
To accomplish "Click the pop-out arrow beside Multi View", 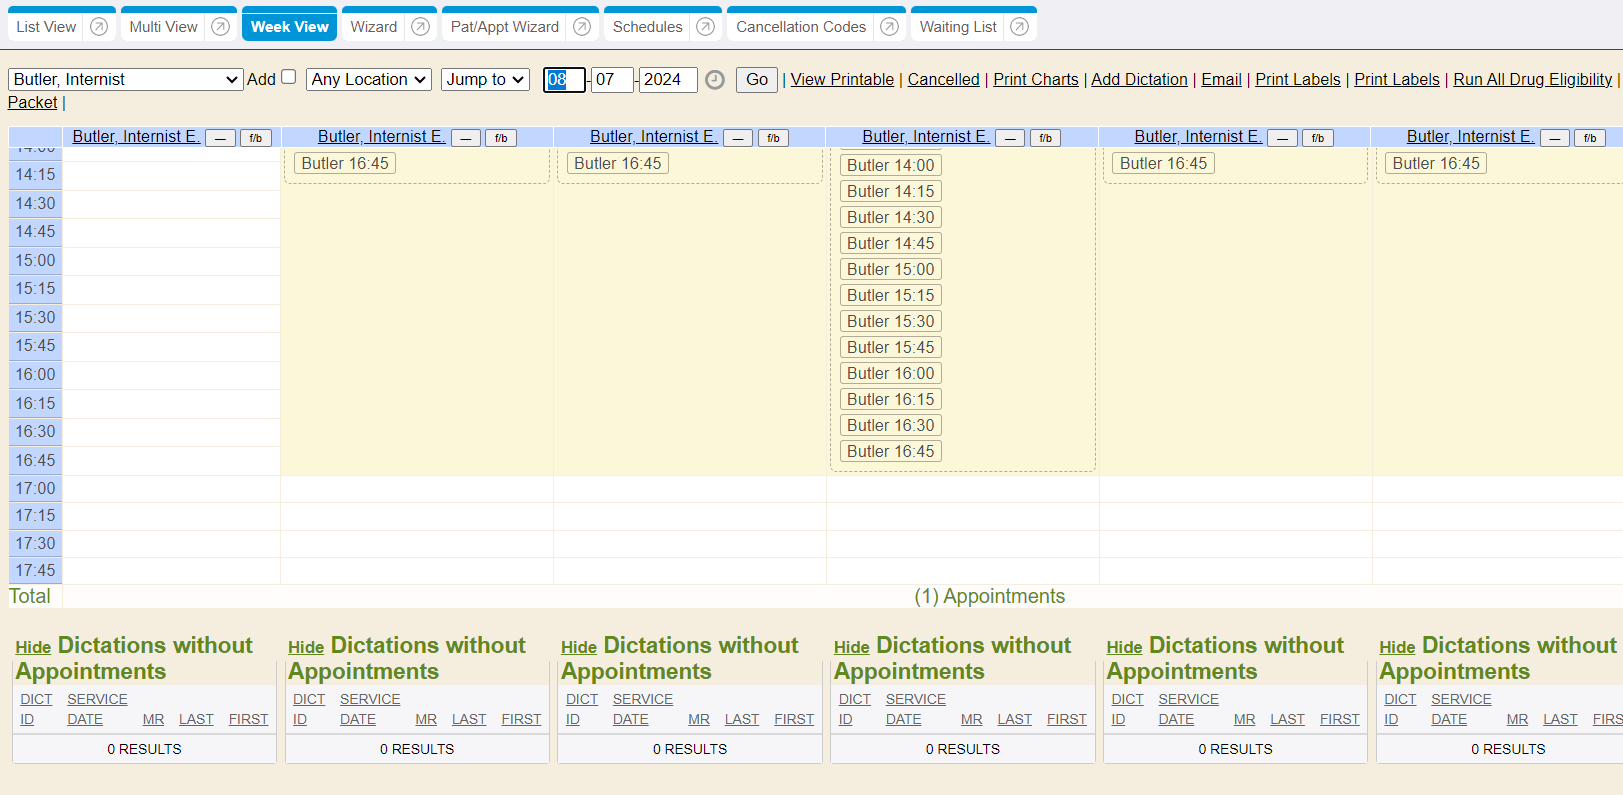I will (221, 27).
